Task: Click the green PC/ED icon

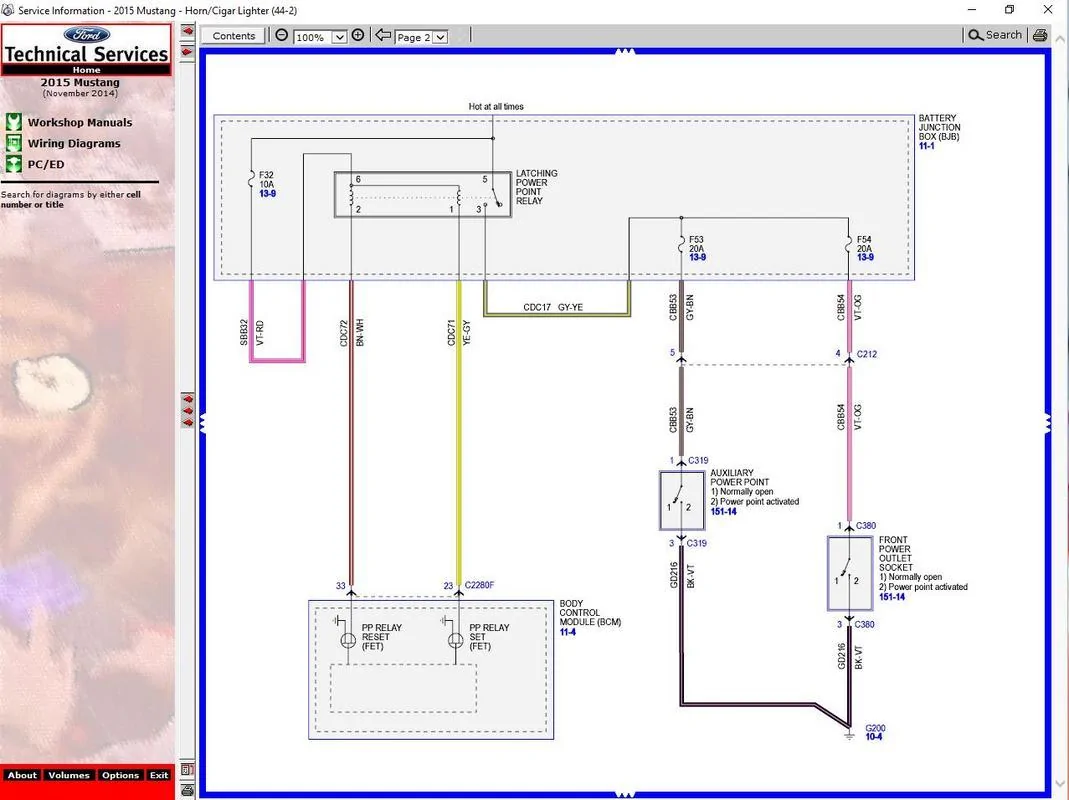Action: click(x=14, y=164)
